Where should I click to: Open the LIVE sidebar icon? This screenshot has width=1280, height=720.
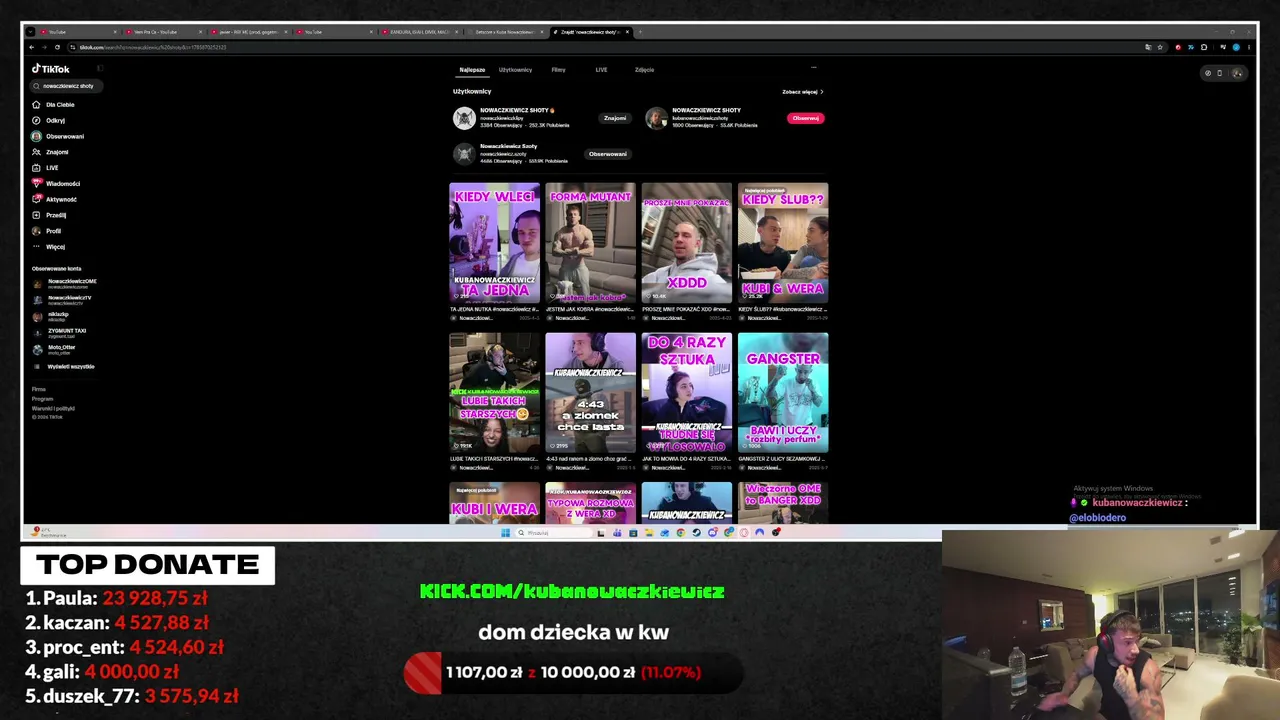tap(37, 168)
